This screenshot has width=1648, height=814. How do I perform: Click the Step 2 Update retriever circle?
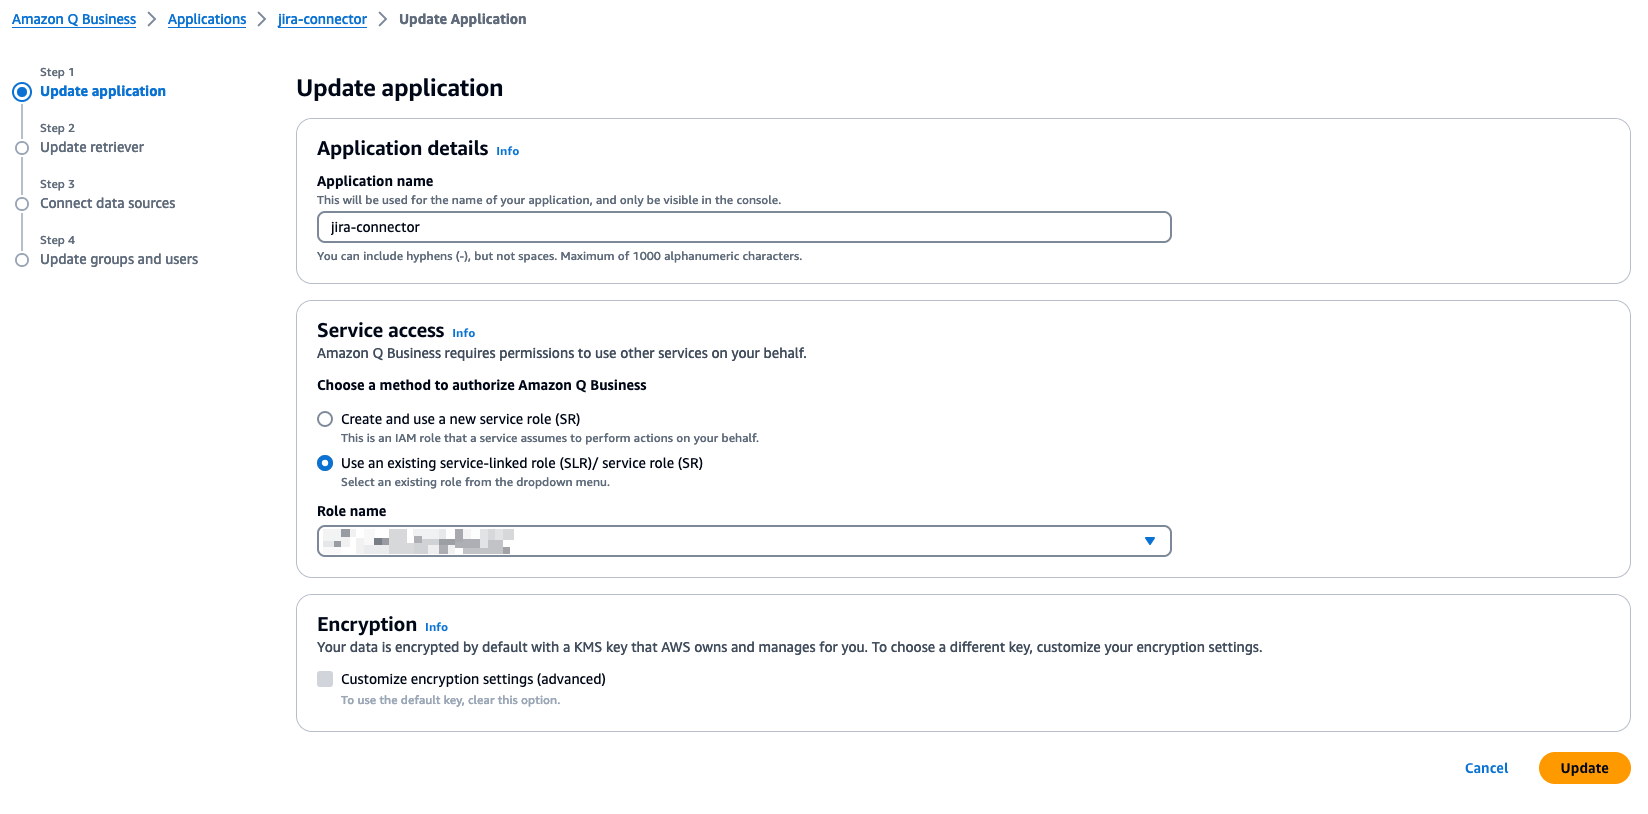pos(22,147)
